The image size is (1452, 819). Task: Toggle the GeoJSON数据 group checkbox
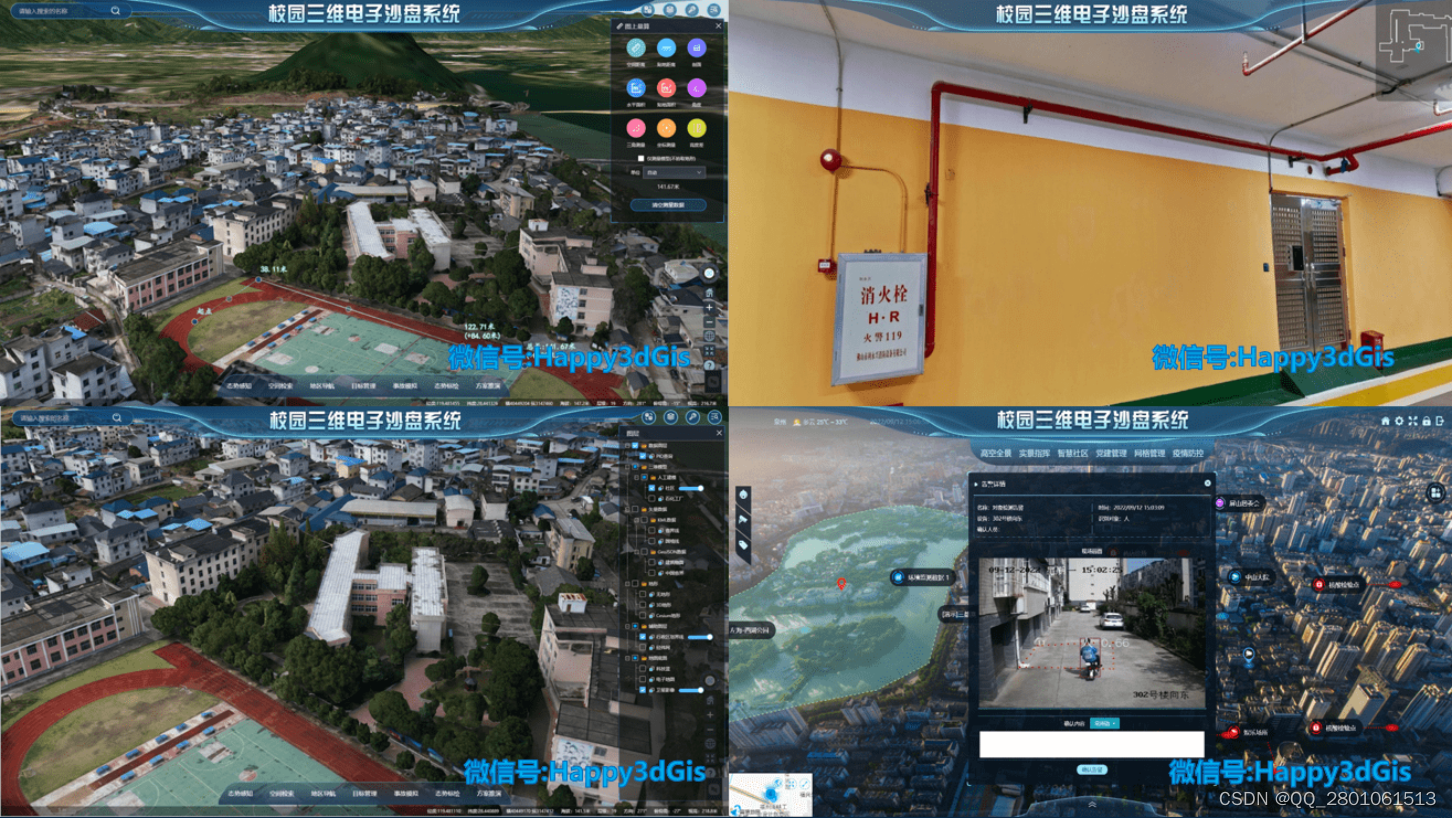coord(644,551)
